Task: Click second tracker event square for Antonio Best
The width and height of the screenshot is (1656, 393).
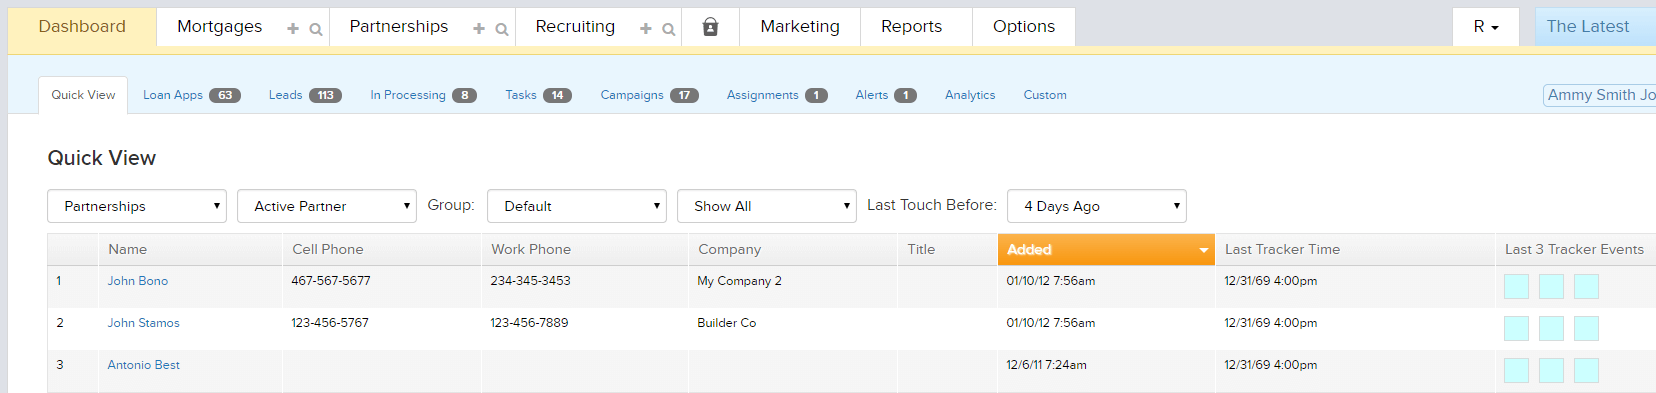Action: [1552, 370]
